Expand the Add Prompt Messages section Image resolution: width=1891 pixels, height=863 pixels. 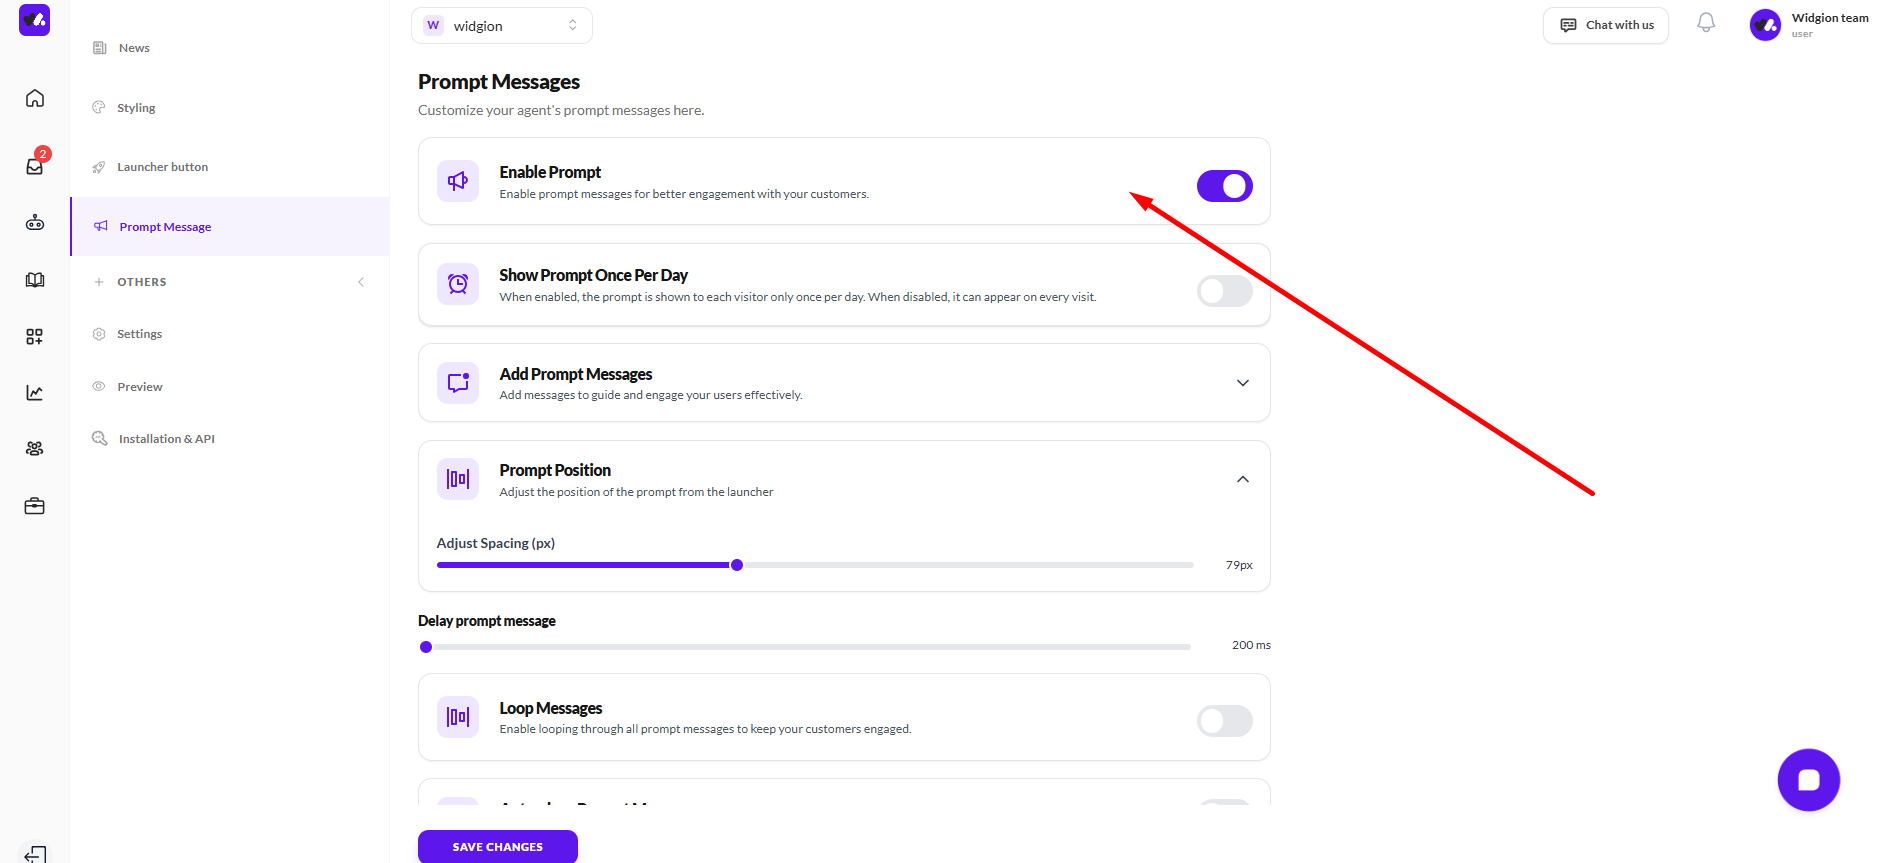[1242, 383]
